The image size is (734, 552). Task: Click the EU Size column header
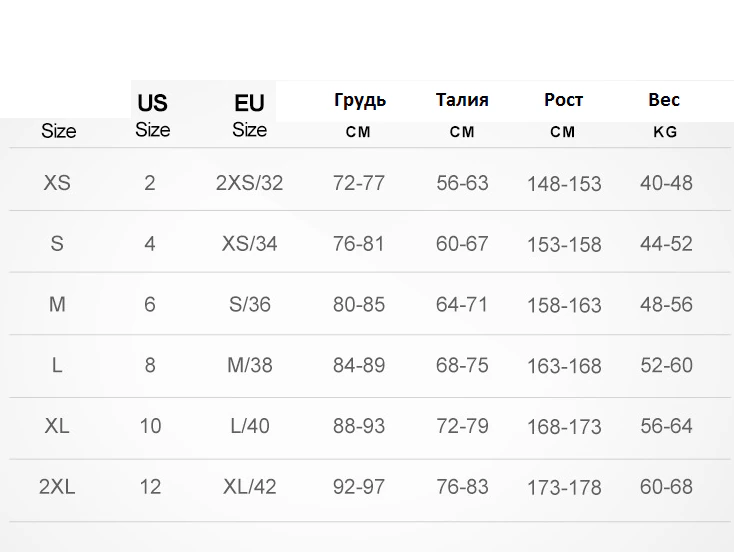(250, 116)
